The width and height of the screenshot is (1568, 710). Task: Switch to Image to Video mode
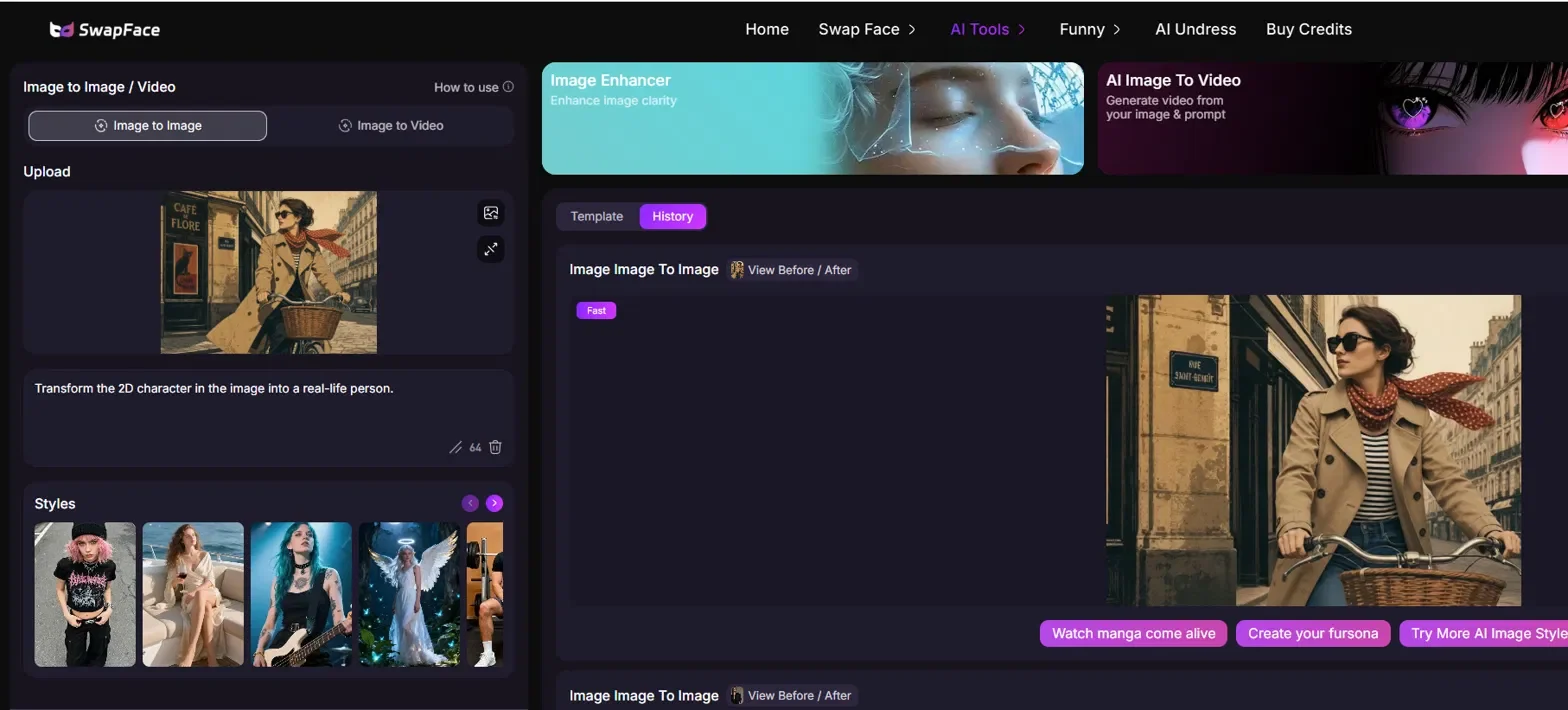point(391,126)
